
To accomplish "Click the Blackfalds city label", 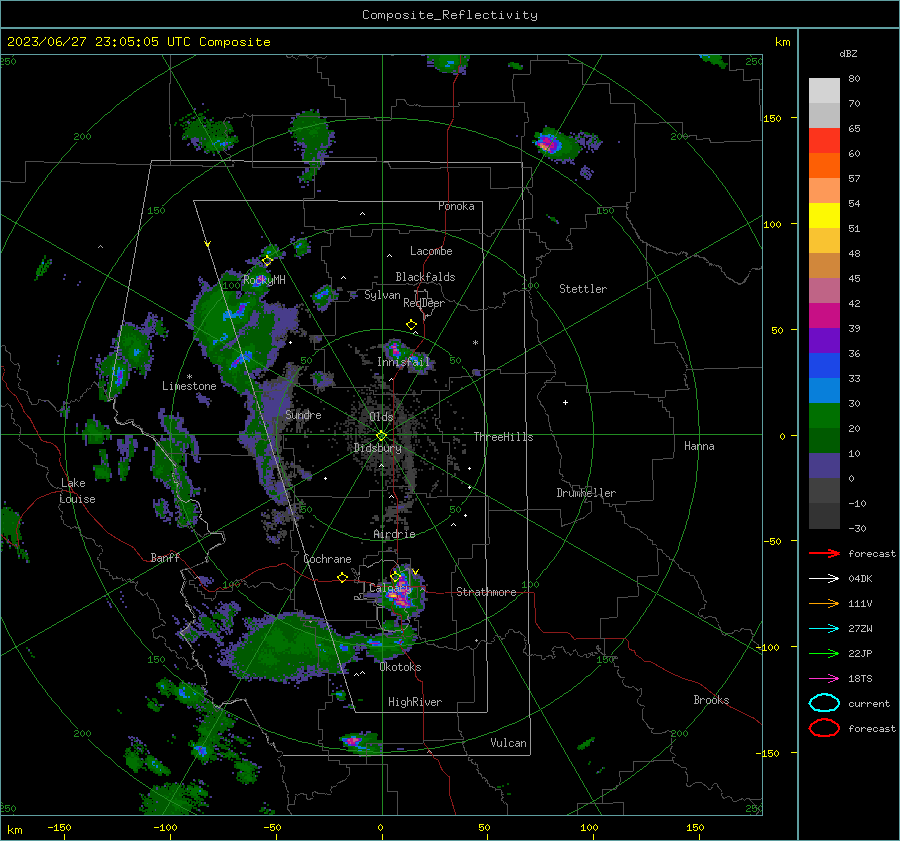I will coord(425,277).
